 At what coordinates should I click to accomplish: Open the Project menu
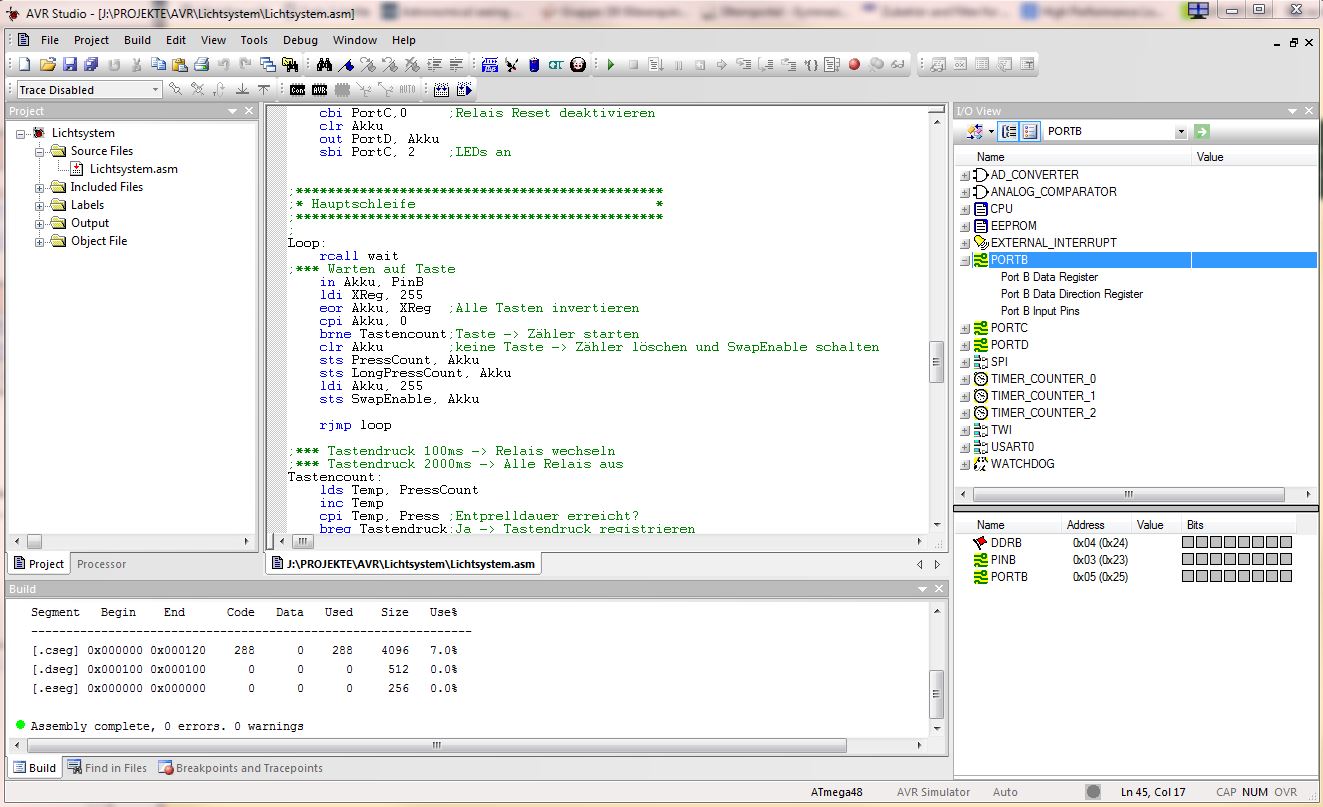[x=91, y=40]
